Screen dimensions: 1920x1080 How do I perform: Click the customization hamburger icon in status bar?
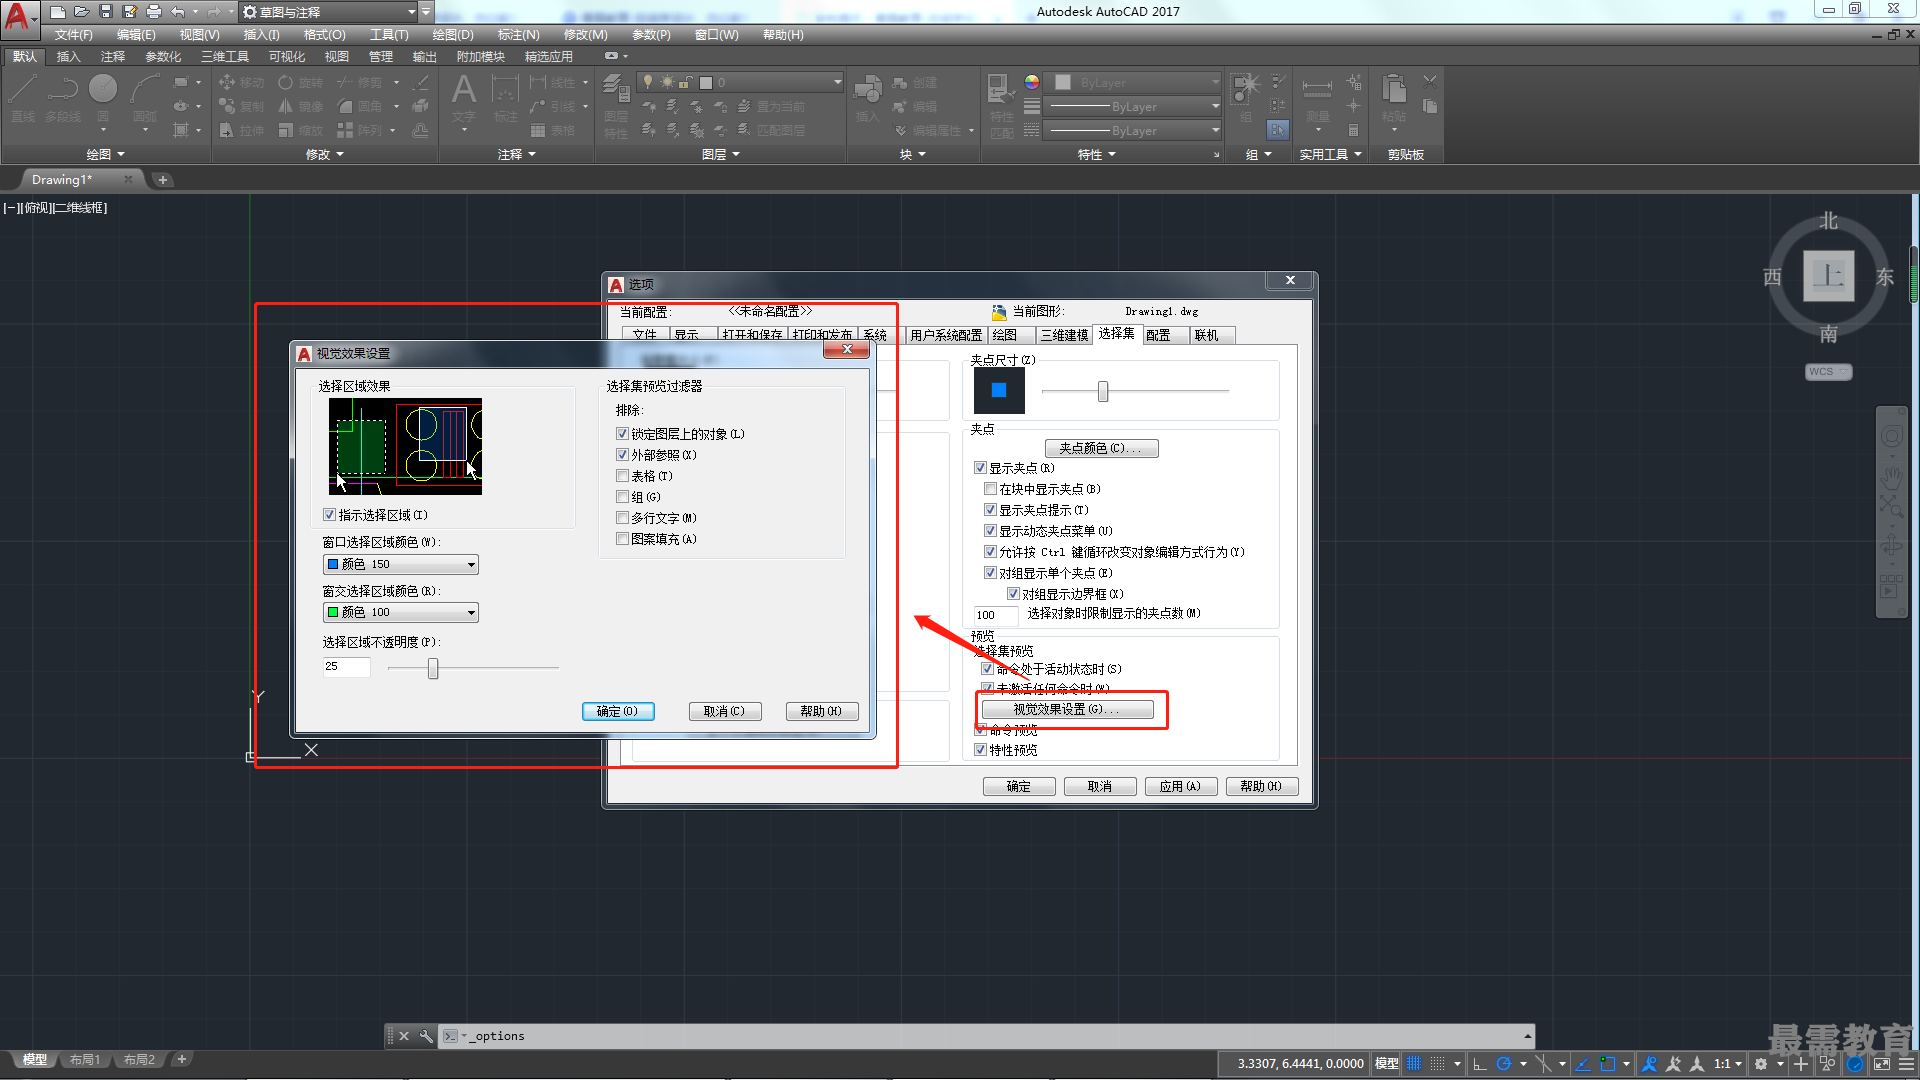[1907, 1063]
